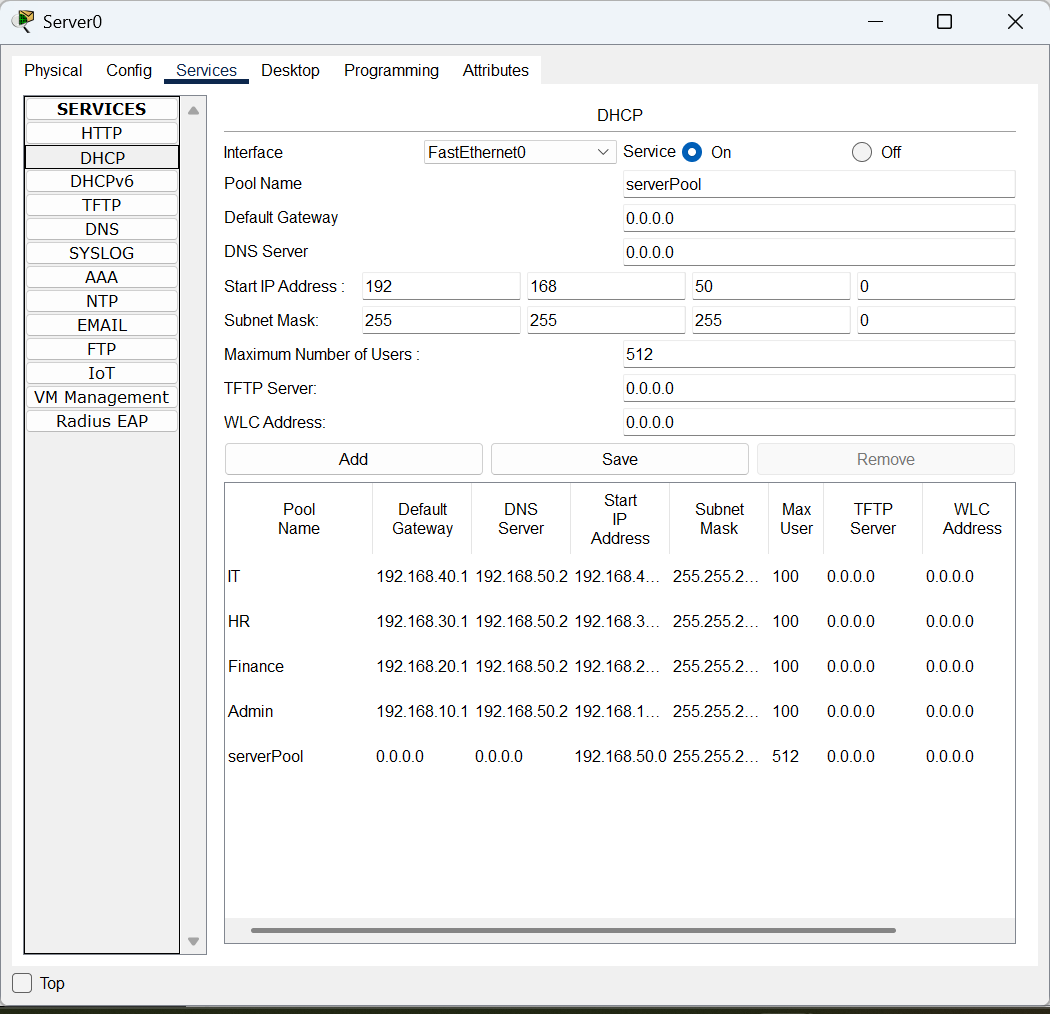Select the Finance pool row
The height and width of the screenshot is (1014, 1050).
pos(619,666)
